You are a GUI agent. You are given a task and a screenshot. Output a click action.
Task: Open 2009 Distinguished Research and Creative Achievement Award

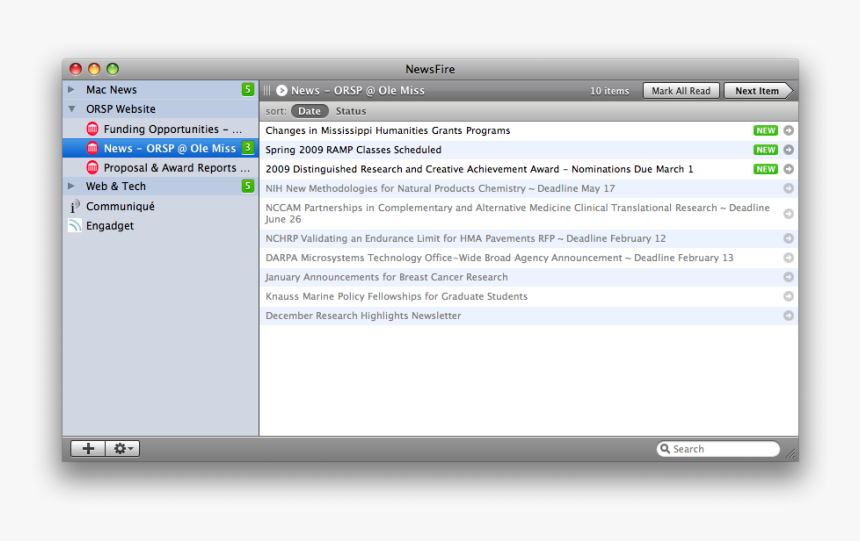pos(529,169)
